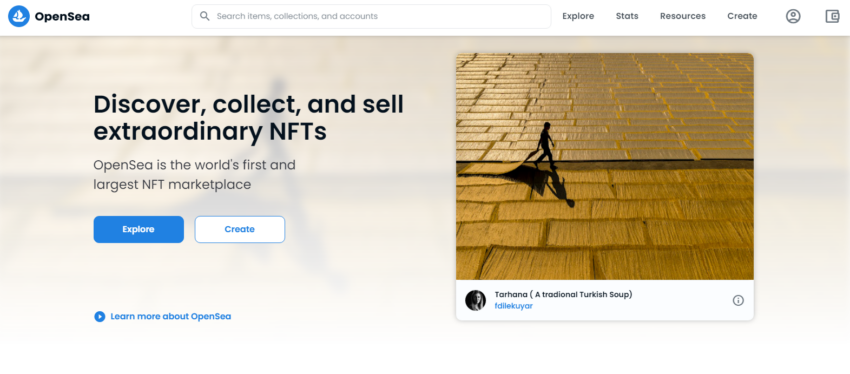This screenshot has height=374, width=850.
Task: Open the Stats menu in navigation
Action: coord(627,16)
